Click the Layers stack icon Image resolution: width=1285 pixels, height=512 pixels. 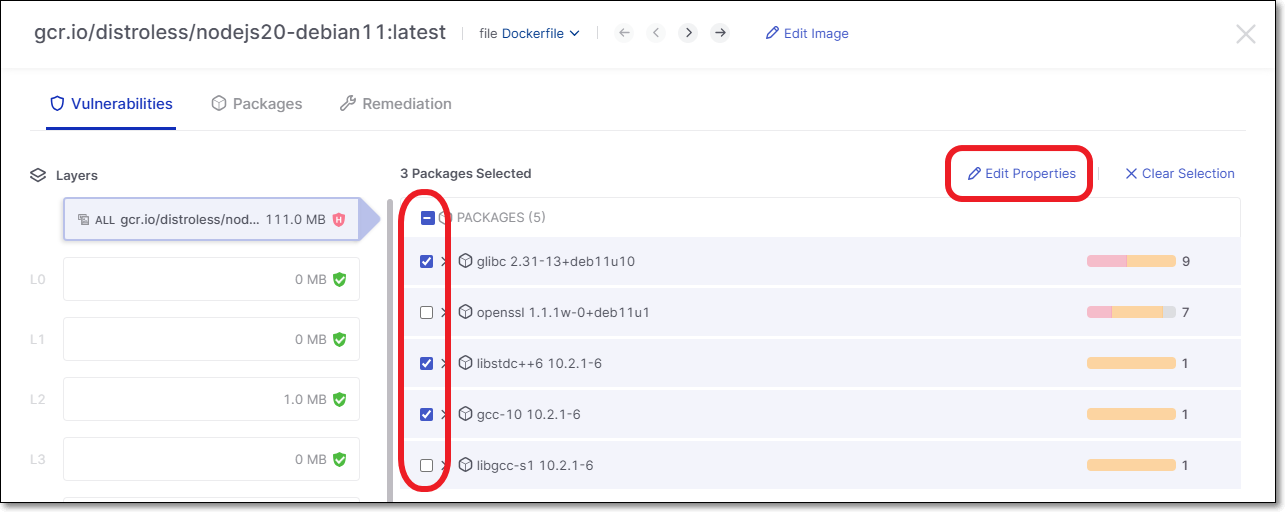click(x=38, y=175)
